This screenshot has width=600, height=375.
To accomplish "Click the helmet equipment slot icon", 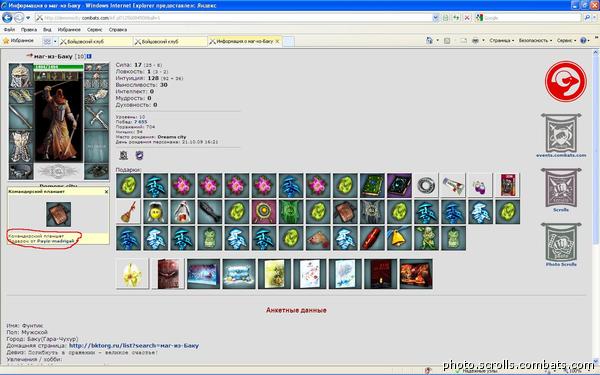I will point(21,75).
